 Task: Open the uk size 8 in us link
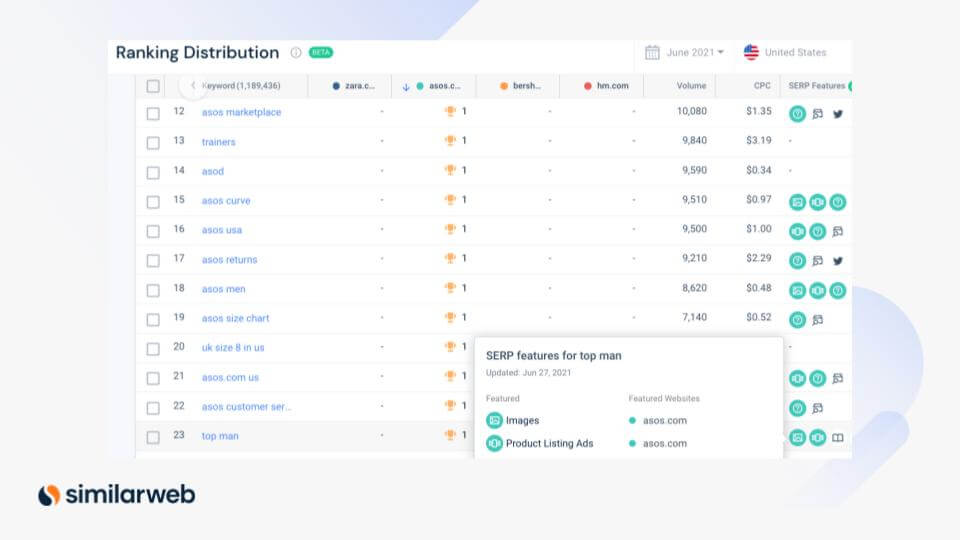coord(233,347)
